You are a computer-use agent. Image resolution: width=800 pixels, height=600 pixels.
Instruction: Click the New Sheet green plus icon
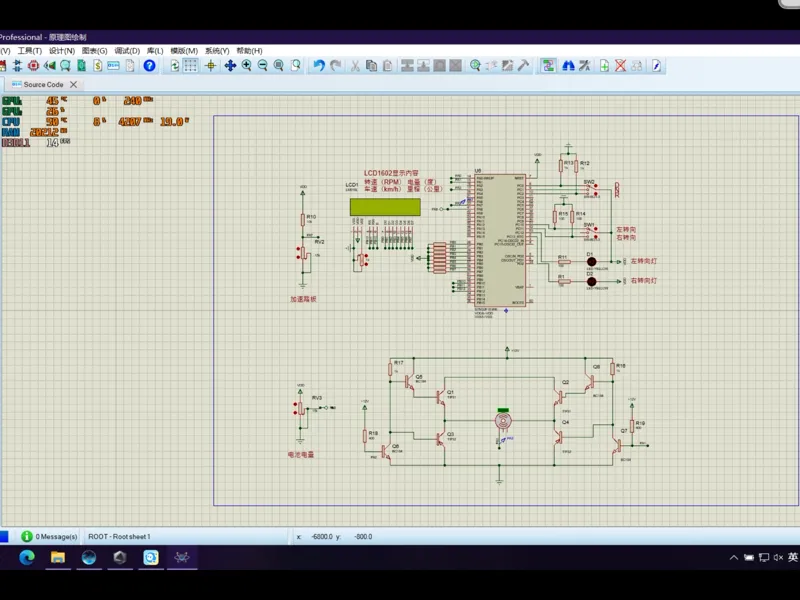[604, 65]
